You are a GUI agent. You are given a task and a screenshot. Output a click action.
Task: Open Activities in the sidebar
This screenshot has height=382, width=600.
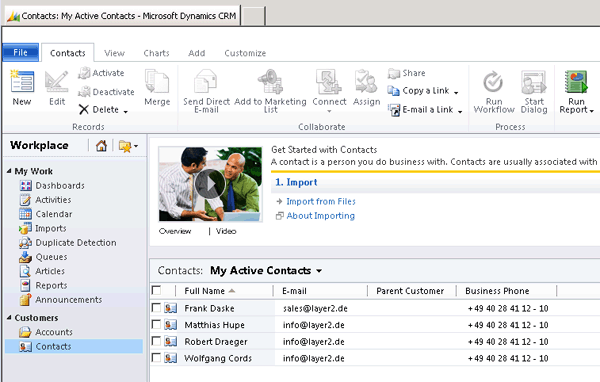(45, 200)
